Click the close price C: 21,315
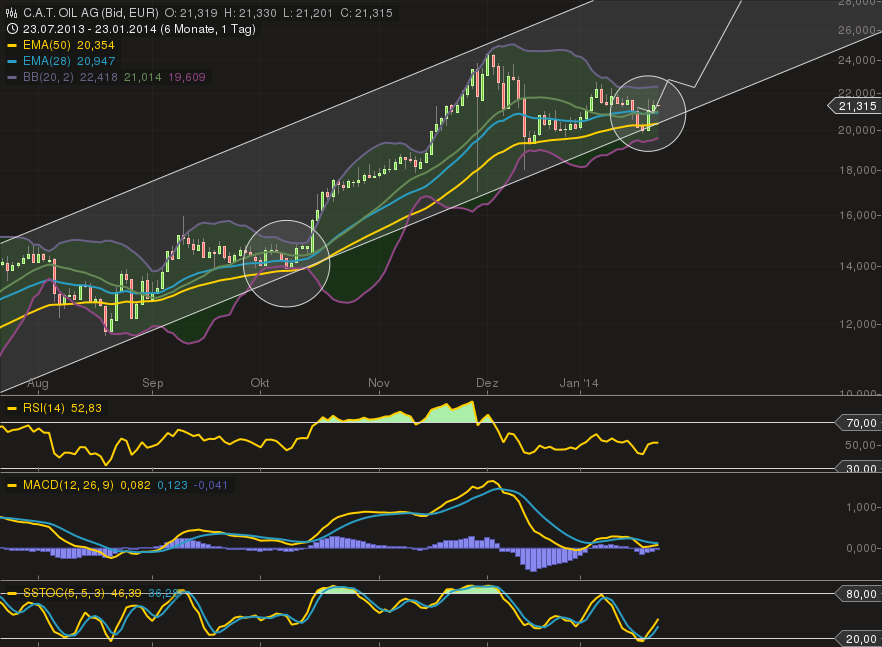 366,13
